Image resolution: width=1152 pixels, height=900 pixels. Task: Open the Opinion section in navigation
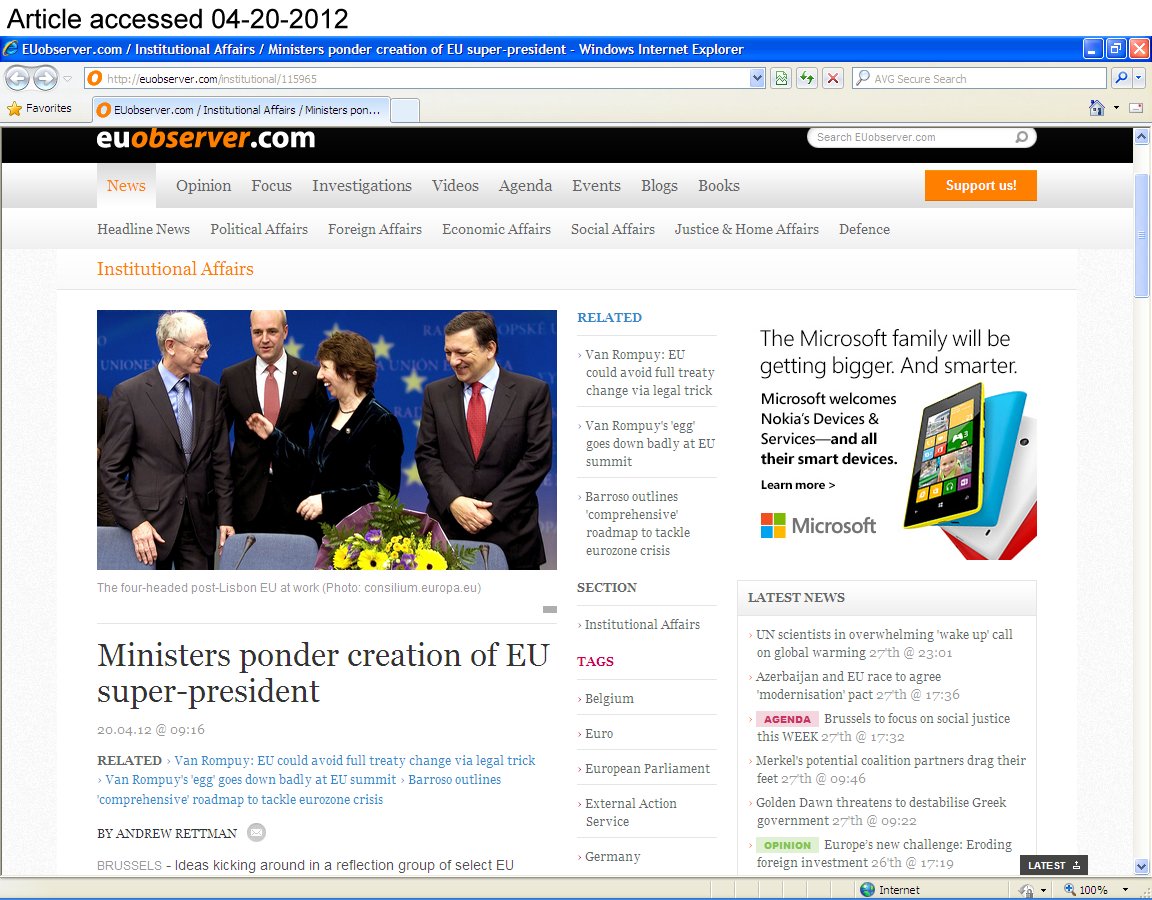[x=203, y=186]
